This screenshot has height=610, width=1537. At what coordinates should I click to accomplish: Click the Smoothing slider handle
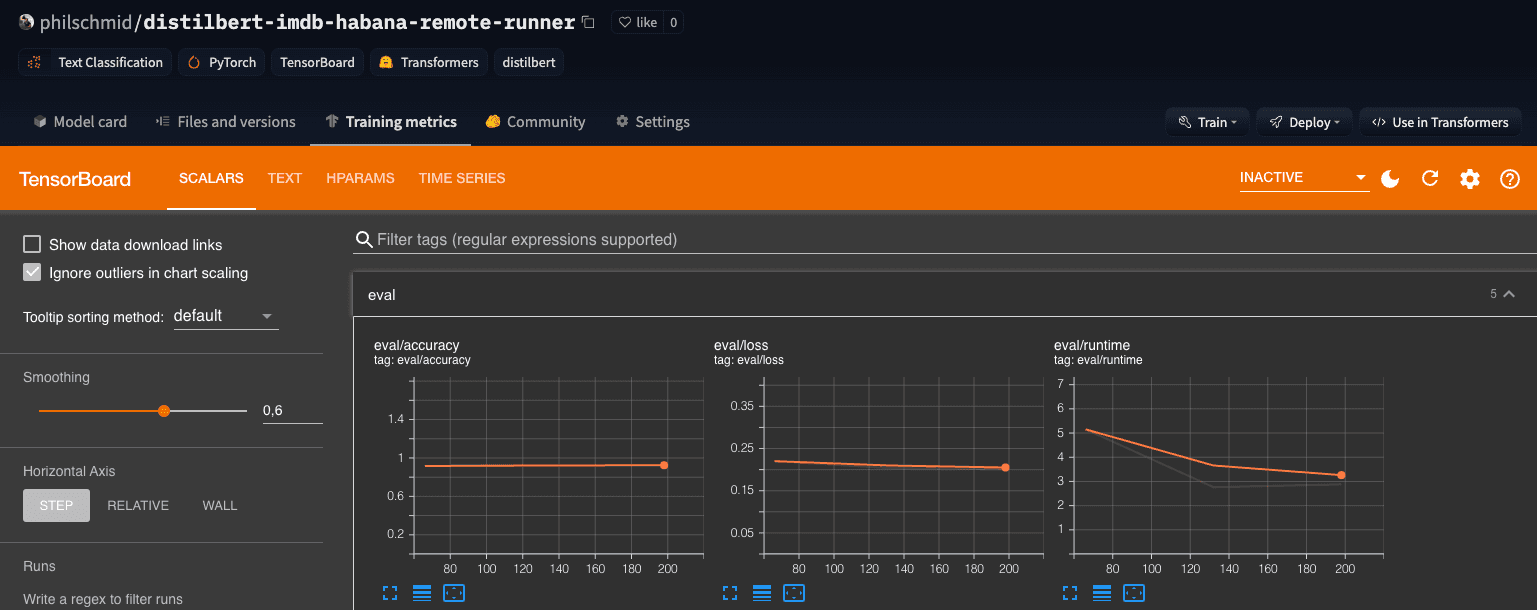pos(164,411)
